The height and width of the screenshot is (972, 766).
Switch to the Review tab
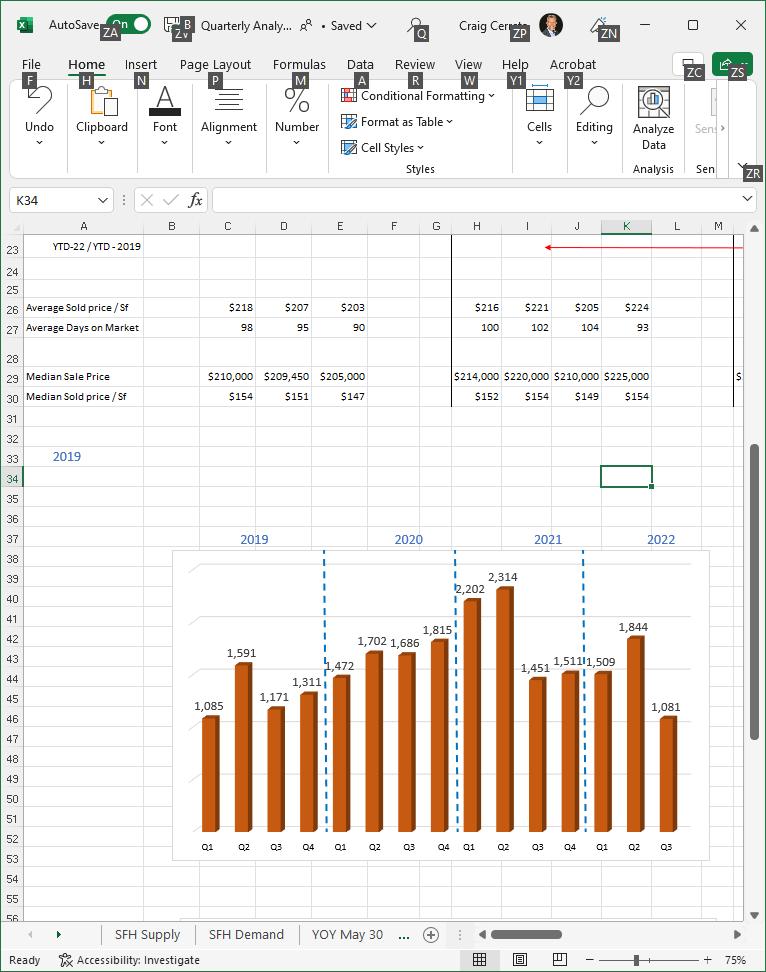[x=415, y=64]
